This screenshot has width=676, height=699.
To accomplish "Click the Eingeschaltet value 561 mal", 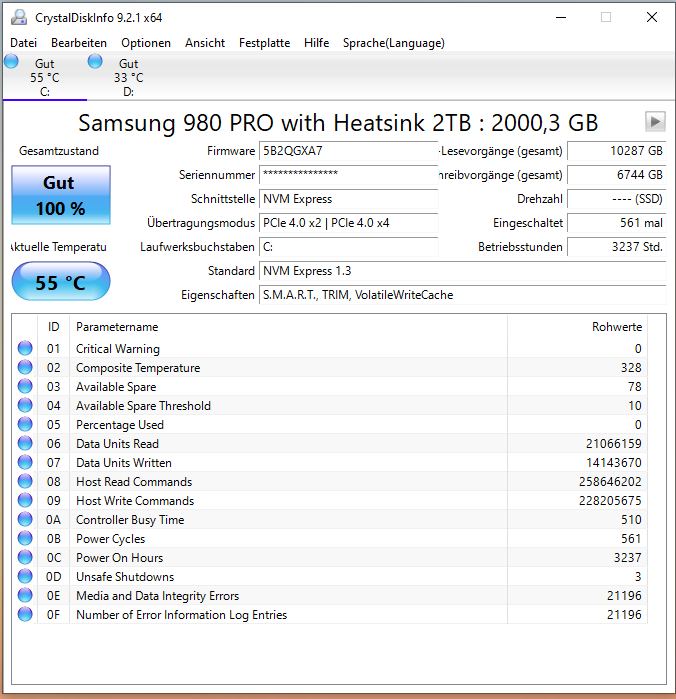I will click(x=617, y=223).
